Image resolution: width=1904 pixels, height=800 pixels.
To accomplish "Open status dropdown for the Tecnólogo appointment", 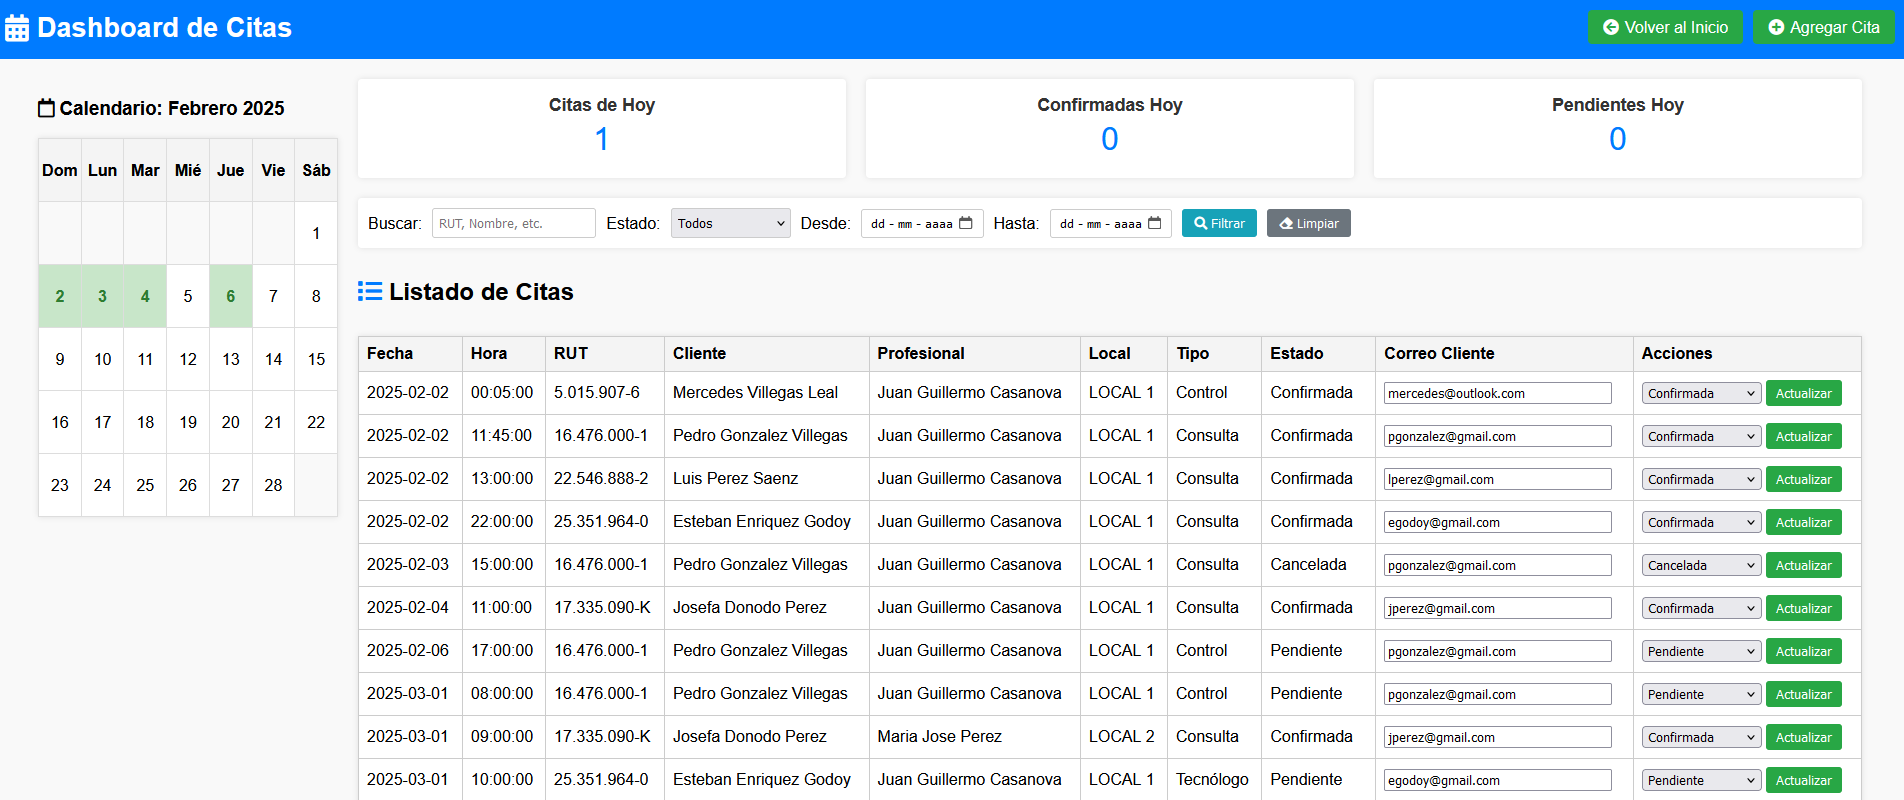I will coord(1701,780).
